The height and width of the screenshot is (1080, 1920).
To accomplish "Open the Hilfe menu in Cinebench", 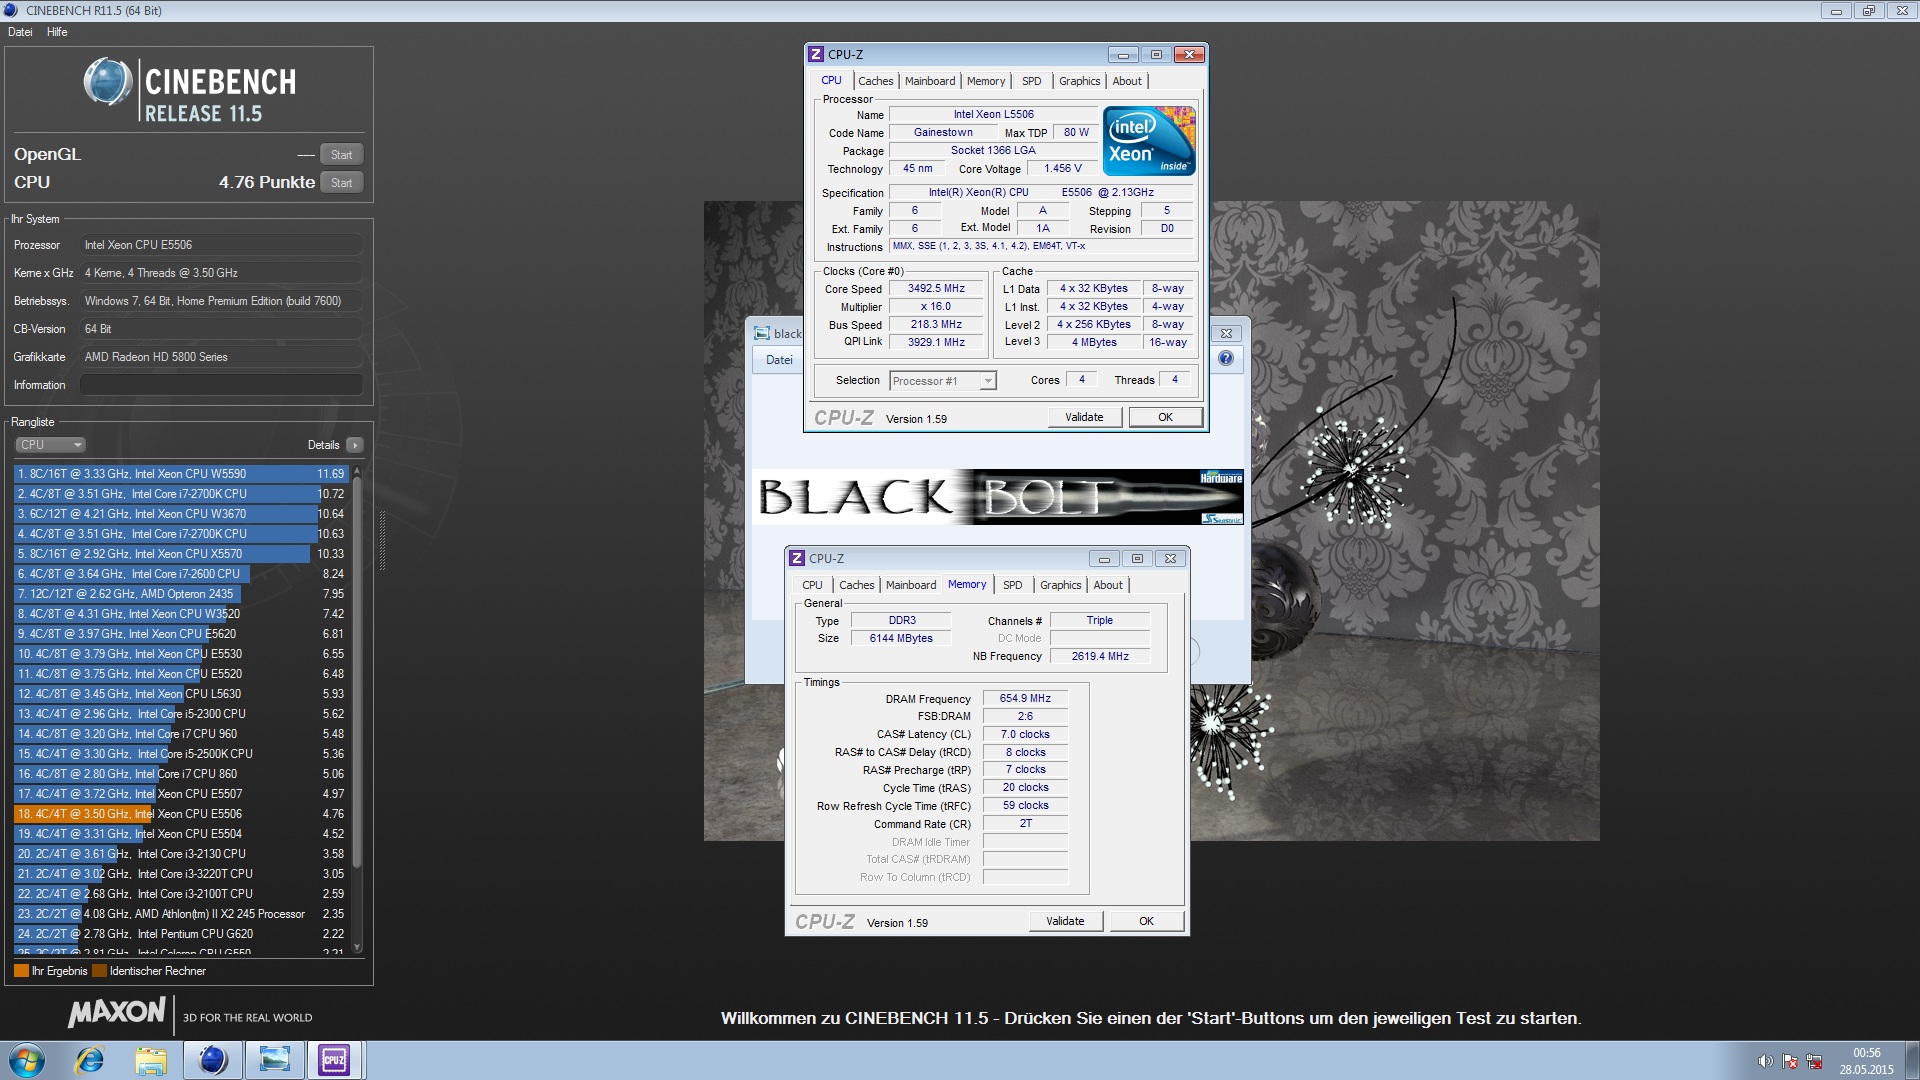I will [x=57, y=32].
